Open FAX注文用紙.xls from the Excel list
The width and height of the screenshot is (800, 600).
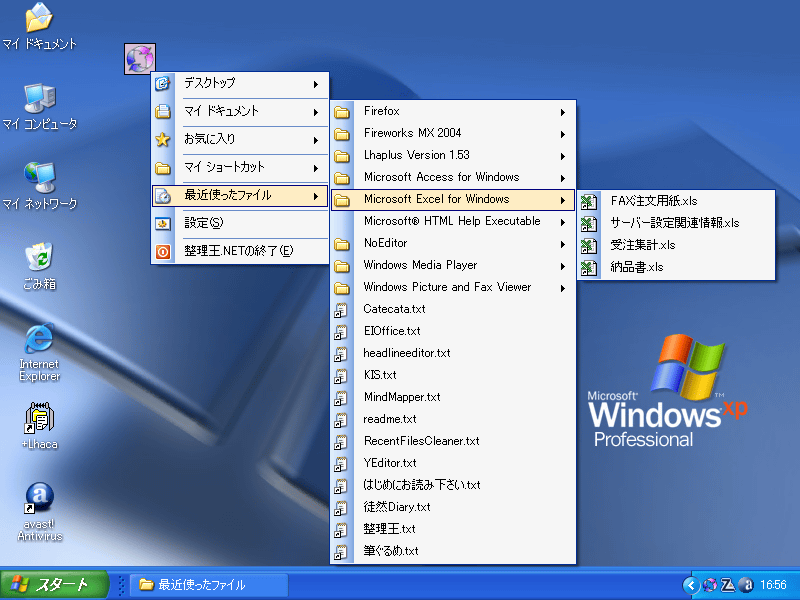click(x=676, y=201)
